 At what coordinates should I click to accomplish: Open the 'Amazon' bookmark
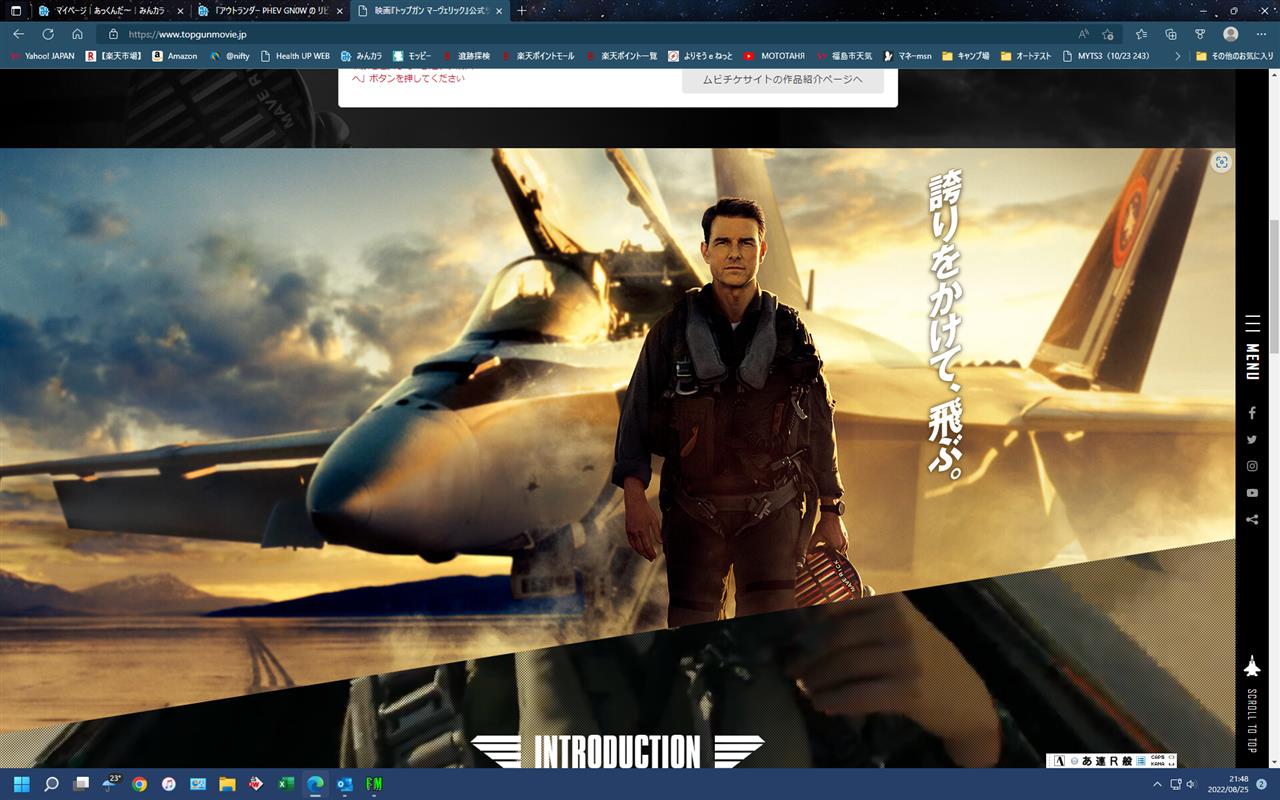pyautogui.click(x=175, y=56)
